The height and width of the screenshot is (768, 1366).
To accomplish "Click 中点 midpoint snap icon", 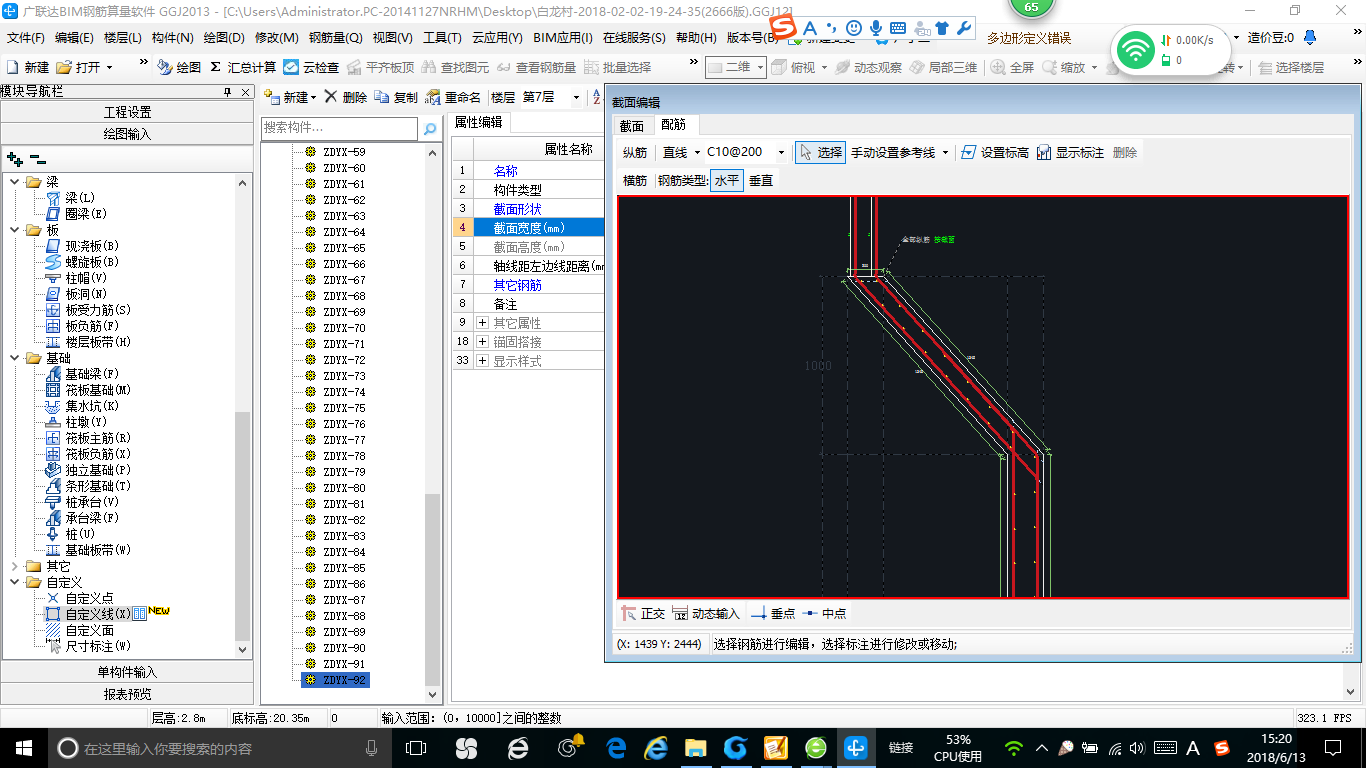I will (x=810, y=613).
